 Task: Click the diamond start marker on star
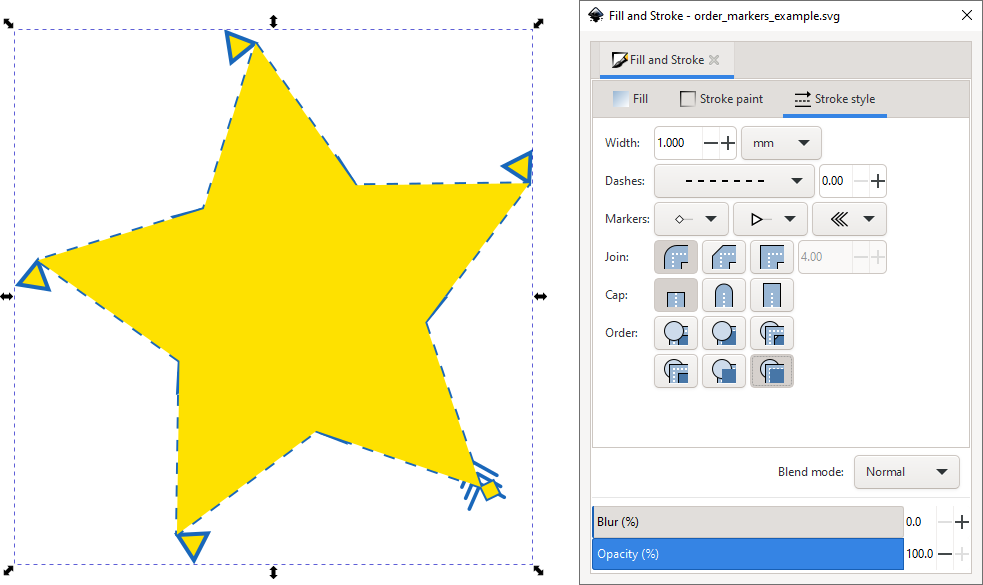489,488
